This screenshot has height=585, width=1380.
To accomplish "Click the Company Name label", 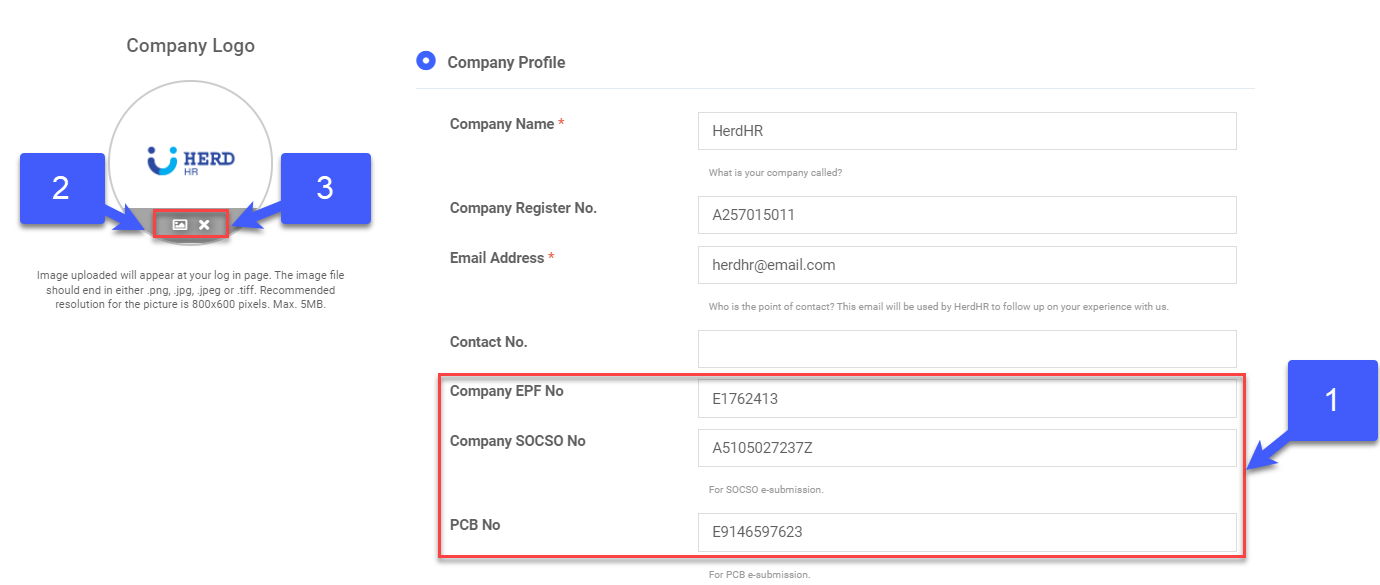I will (x=502, y=124).
